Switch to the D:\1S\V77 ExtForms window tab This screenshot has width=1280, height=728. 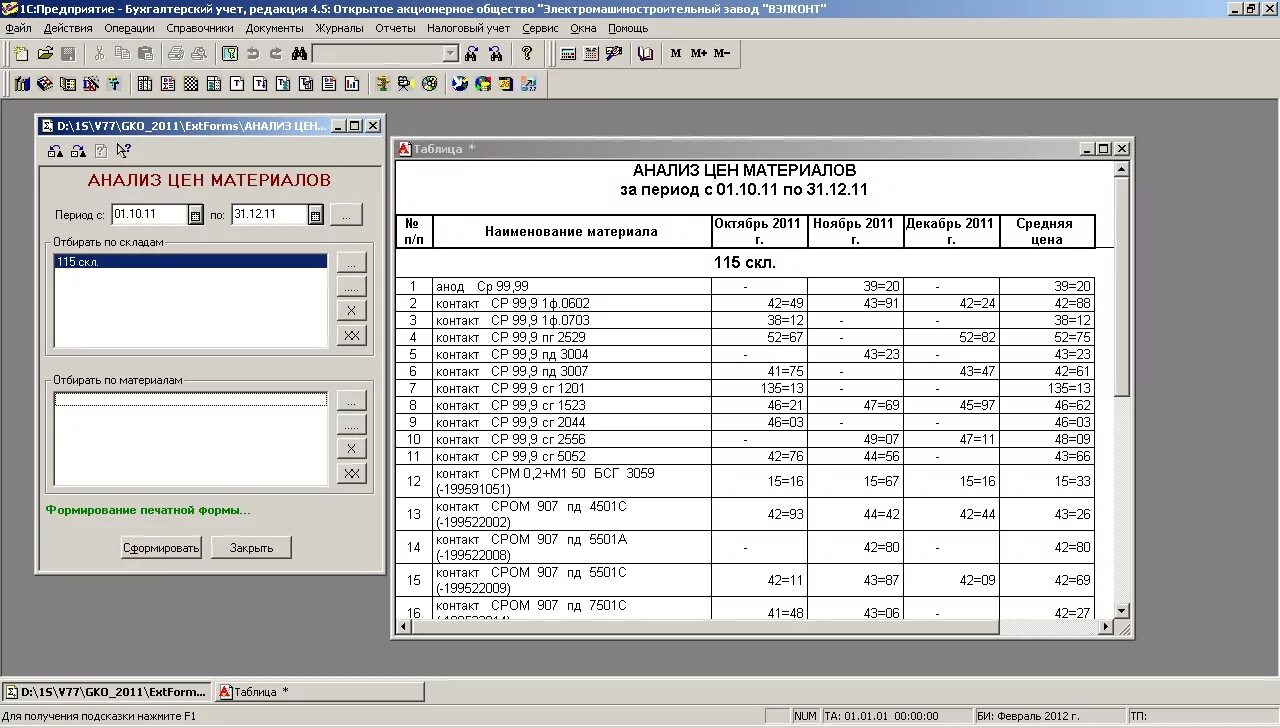click(108, 691)
